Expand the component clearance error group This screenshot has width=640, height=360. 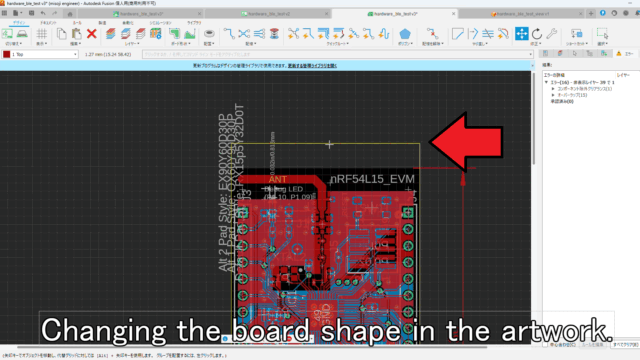[x=553, y=89]
